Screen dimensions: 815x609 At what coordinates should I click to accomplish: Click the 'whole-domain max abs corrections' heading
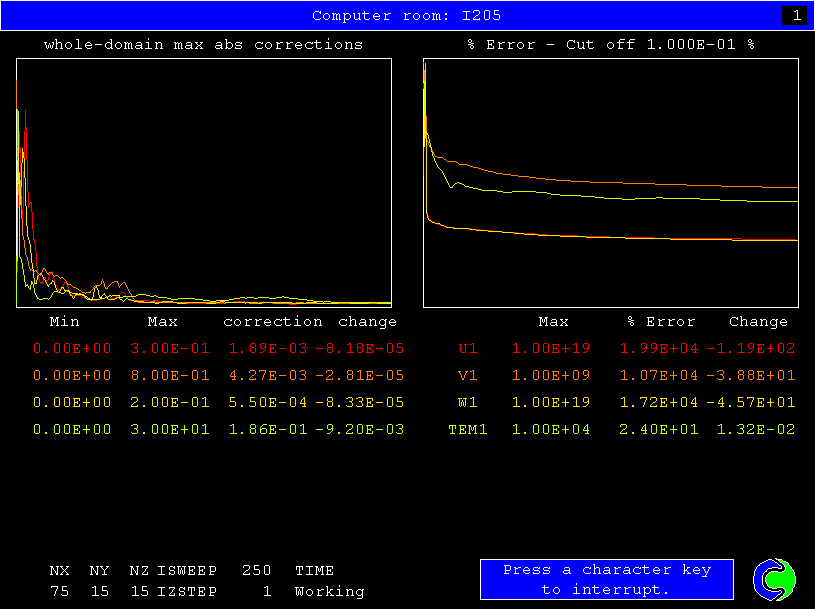pos(204,45)
